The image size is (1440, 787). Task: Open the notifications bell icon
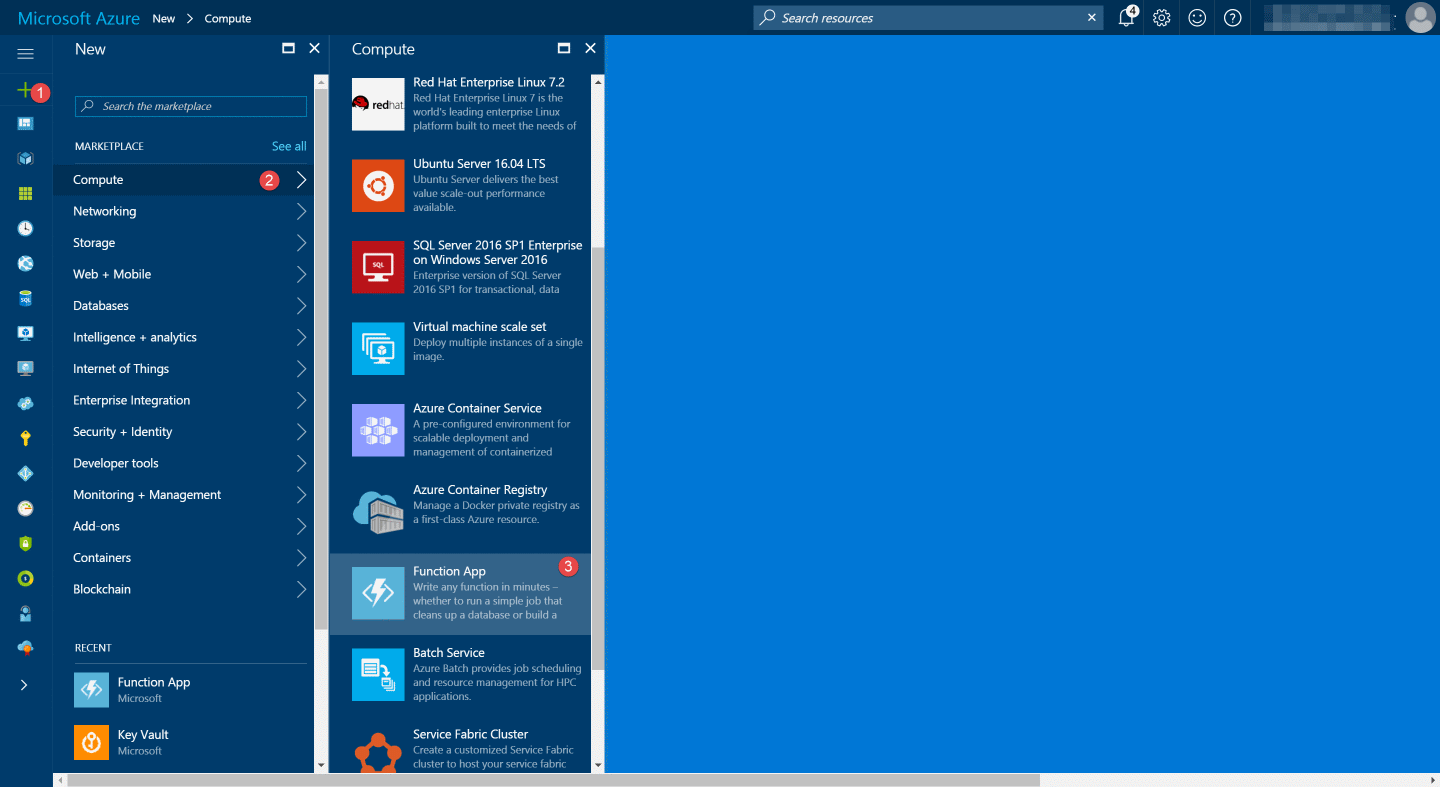coord(1127,17)
